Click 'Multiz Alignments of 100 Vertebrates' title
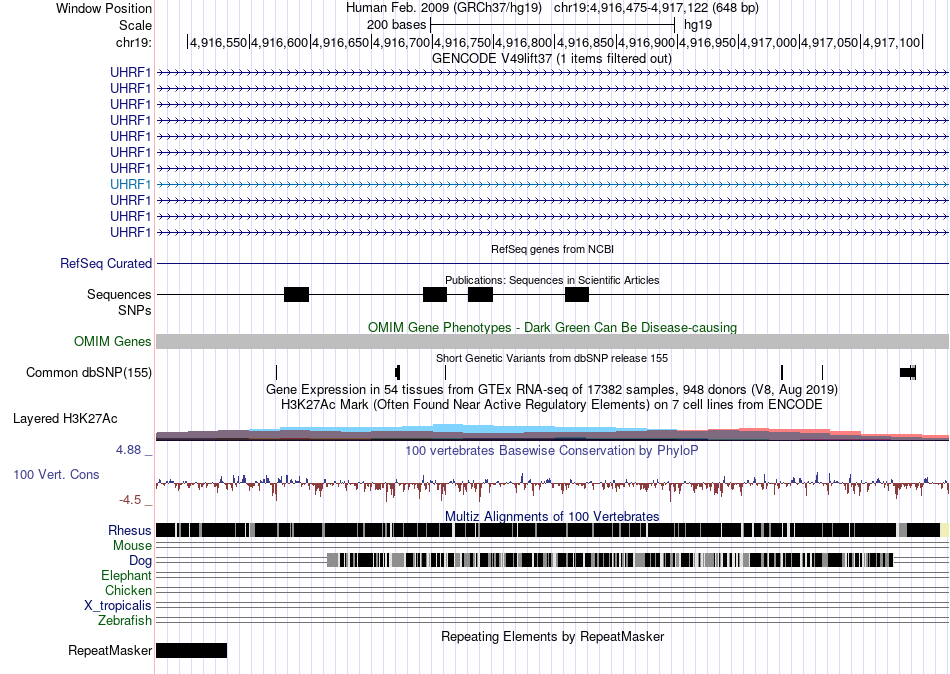Screen dimensions: 950x674 pos(552,516)
